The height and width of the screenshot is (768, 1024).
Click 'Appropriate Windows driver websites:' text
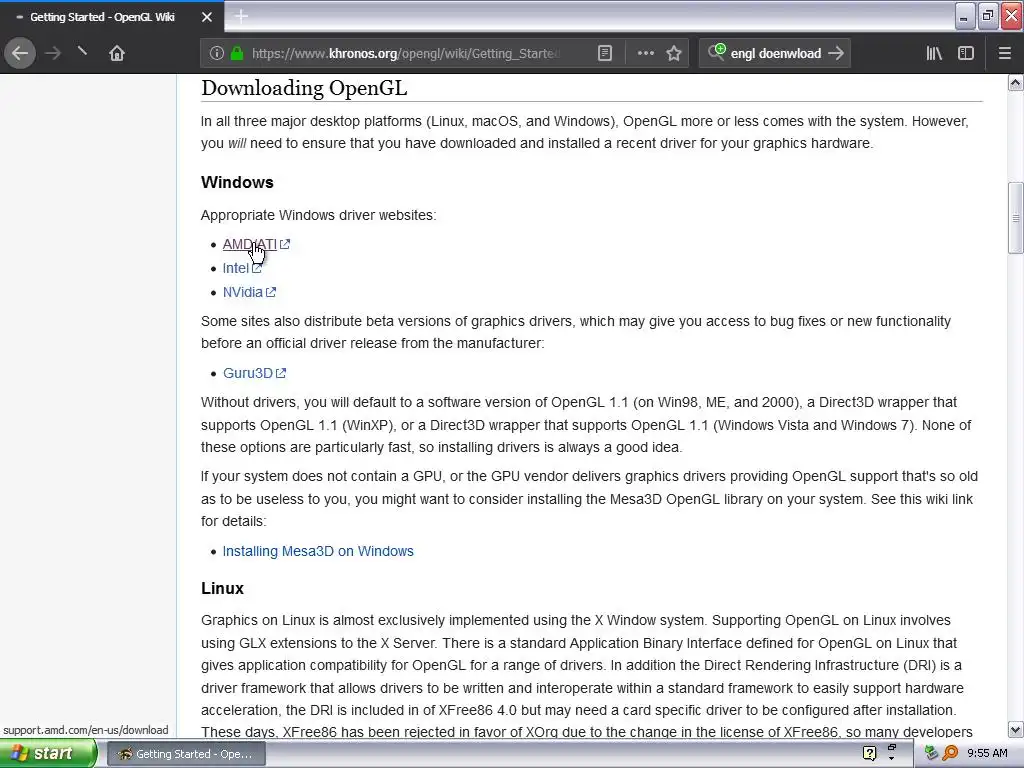coord(318,216)
